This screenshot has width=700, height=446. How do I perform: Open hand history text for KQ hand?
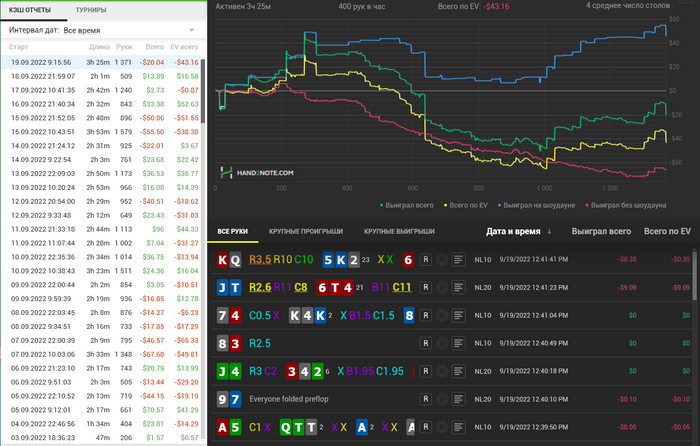[458, 259]
